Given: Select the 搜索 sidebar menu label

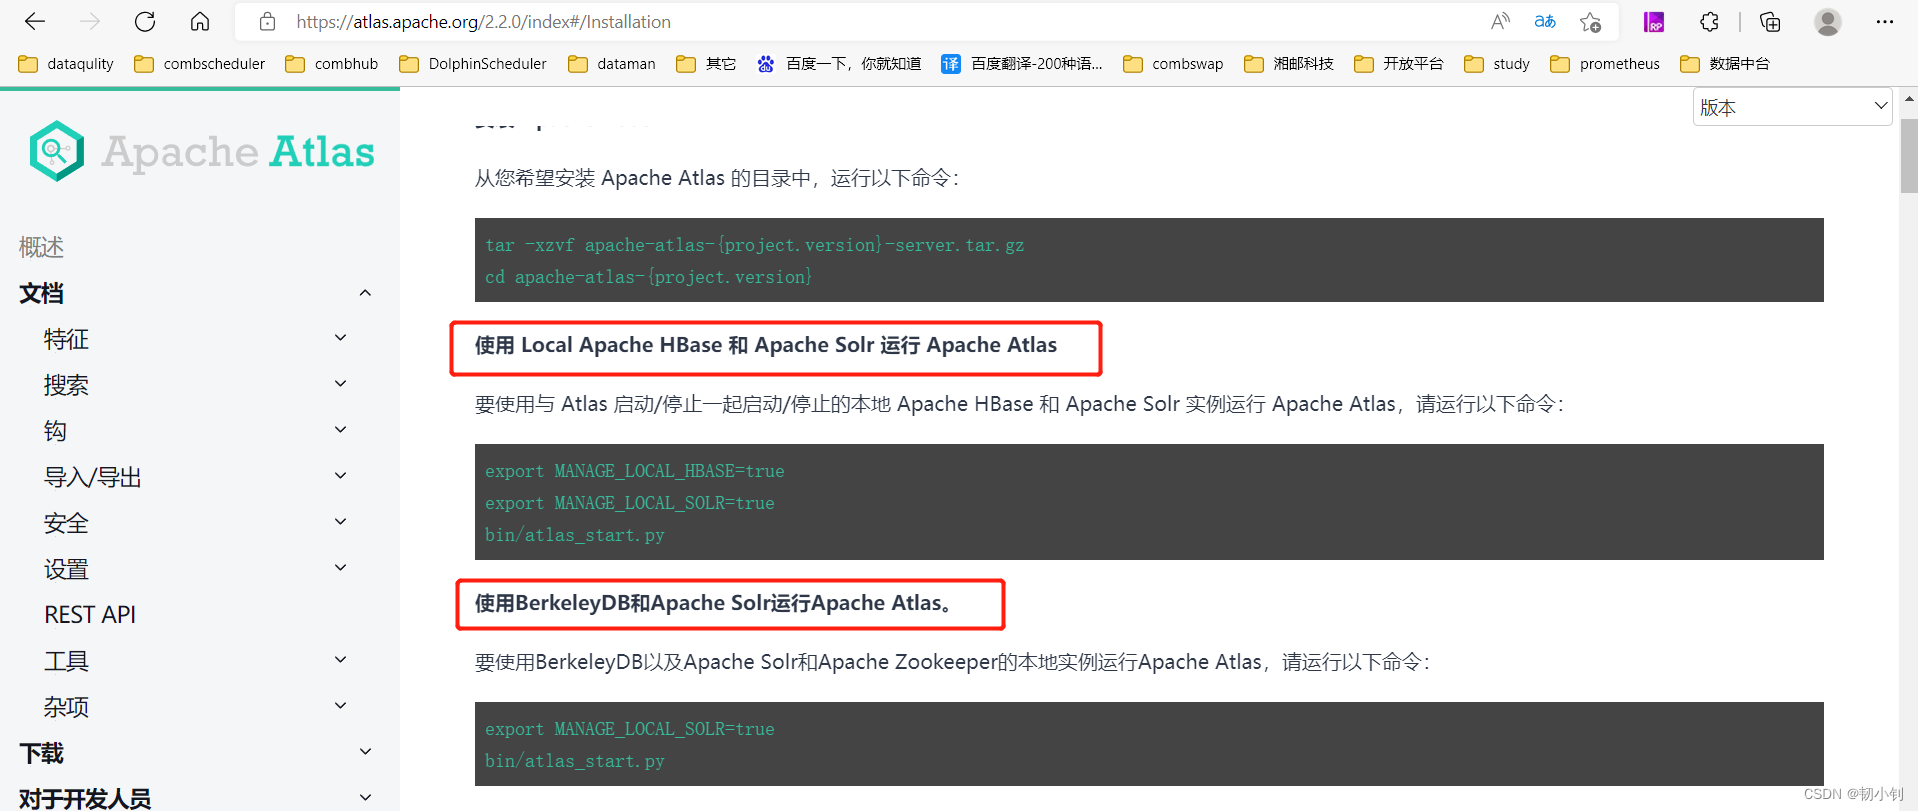Looking at the screenshot, I should [66, 385].
